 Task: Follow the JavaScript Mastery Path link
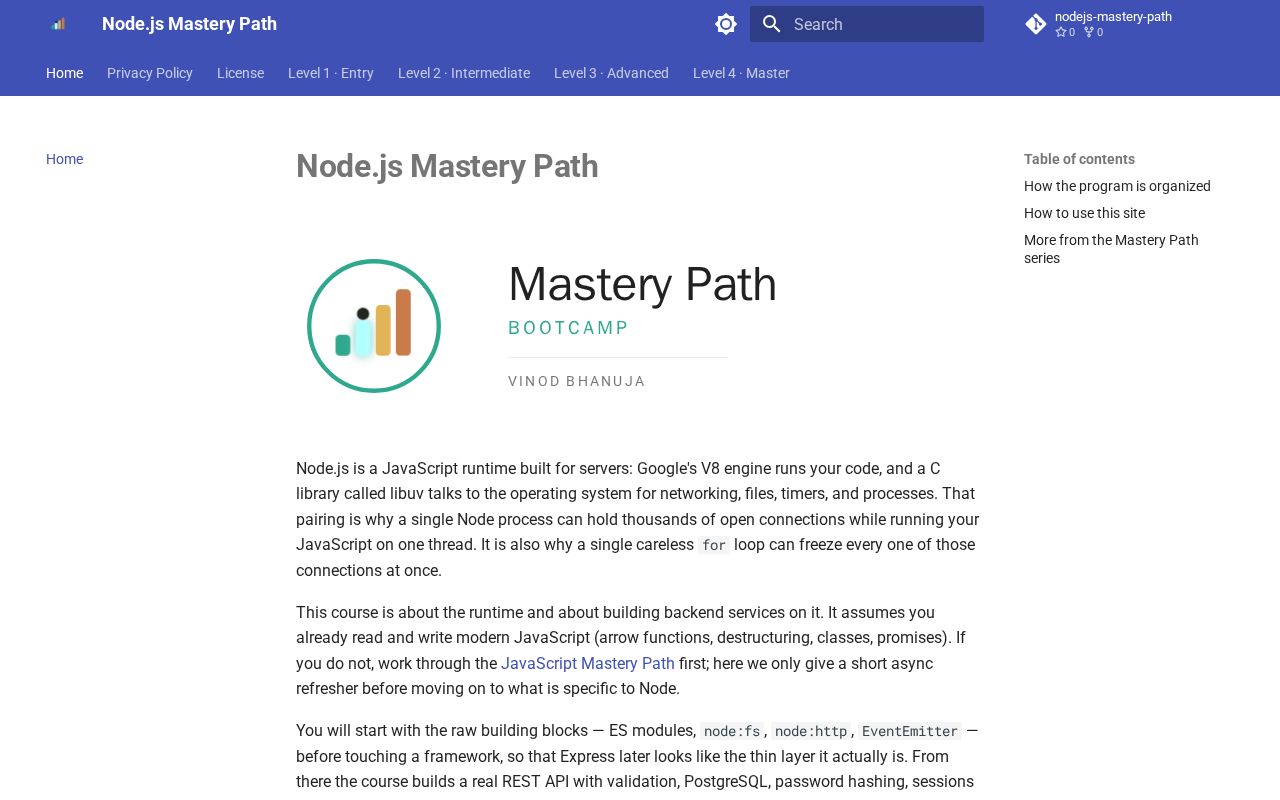(588, 663)
